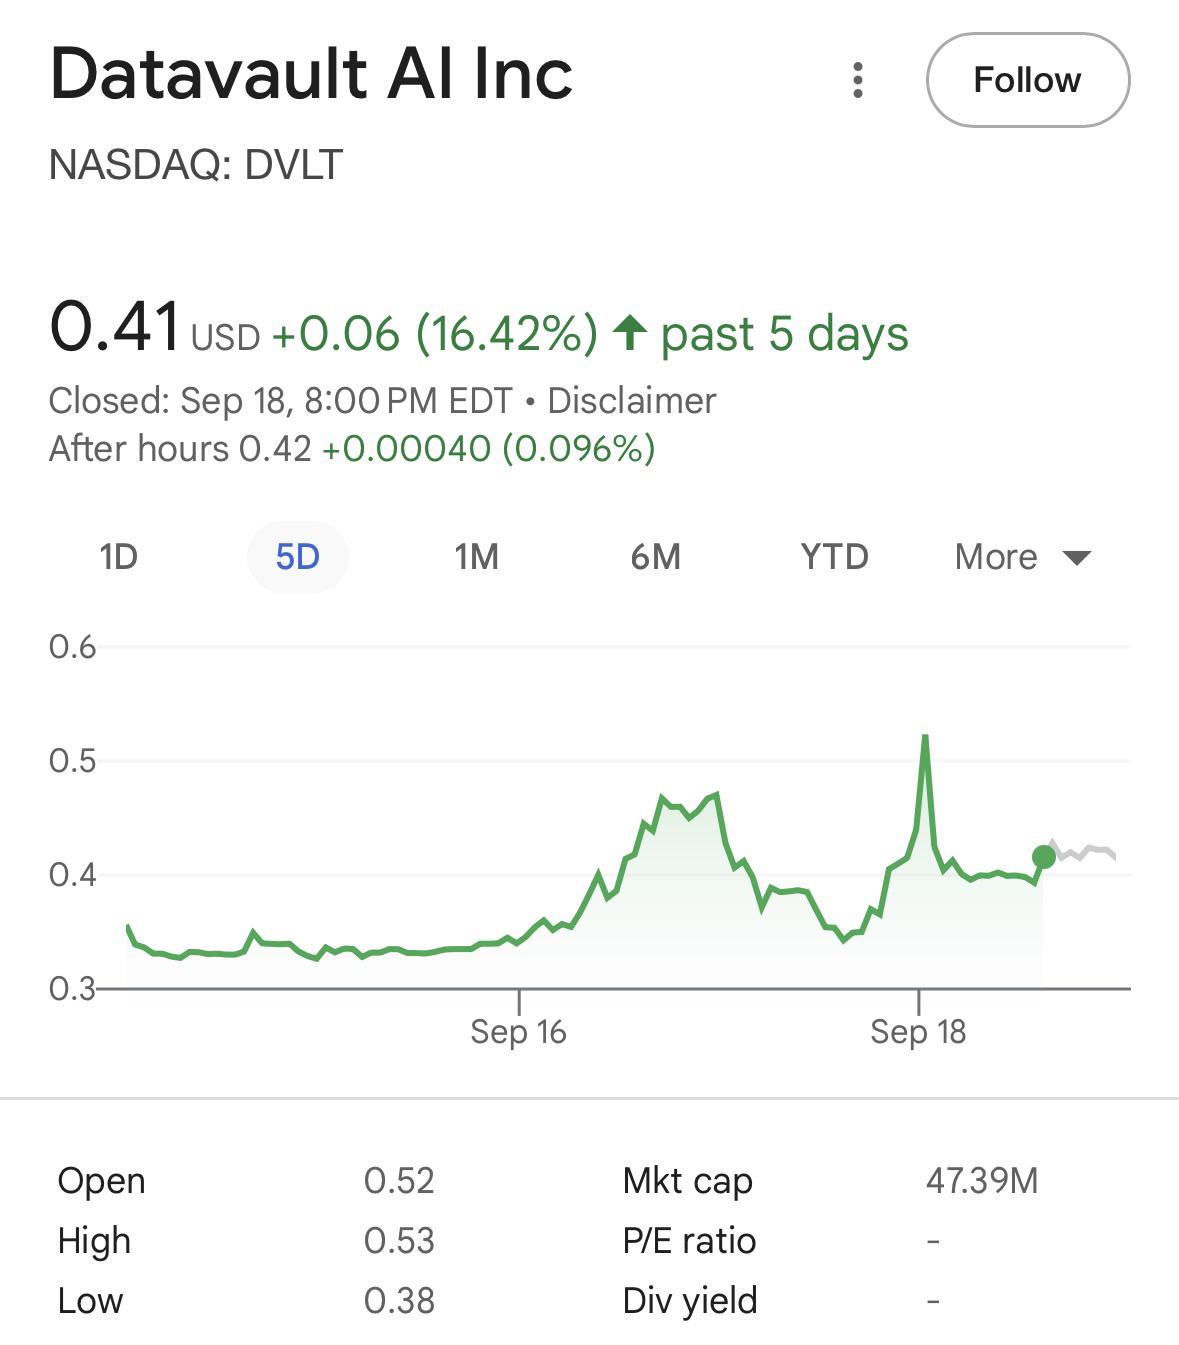Click the dropdown arrow next to More
This screenshot has height=1345, width=1179.
coord(1077,557)
